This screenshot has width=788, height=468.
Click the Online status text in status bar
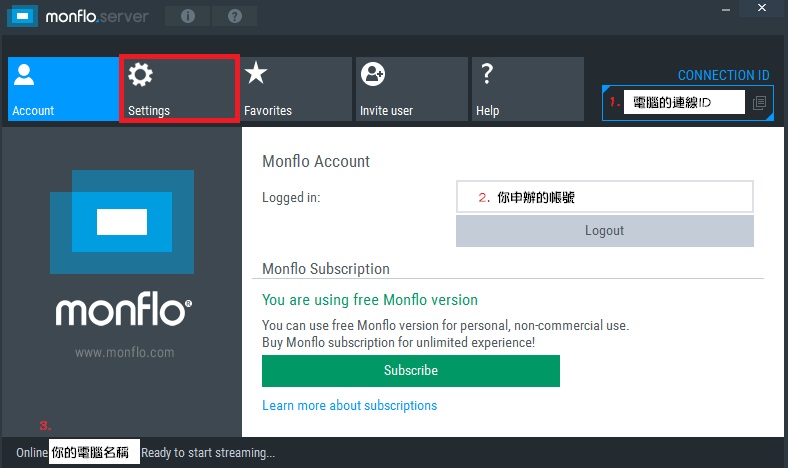(x=32, y=453)
